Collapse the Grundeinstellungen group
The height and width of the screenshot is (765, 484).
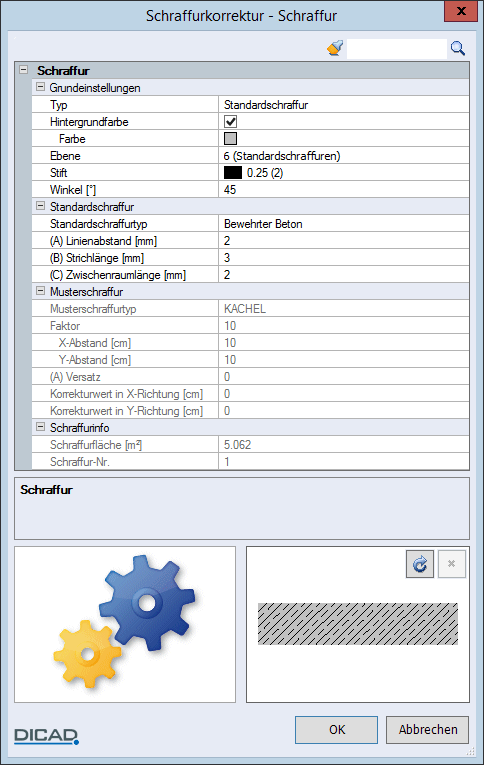[x=40, y=87]
